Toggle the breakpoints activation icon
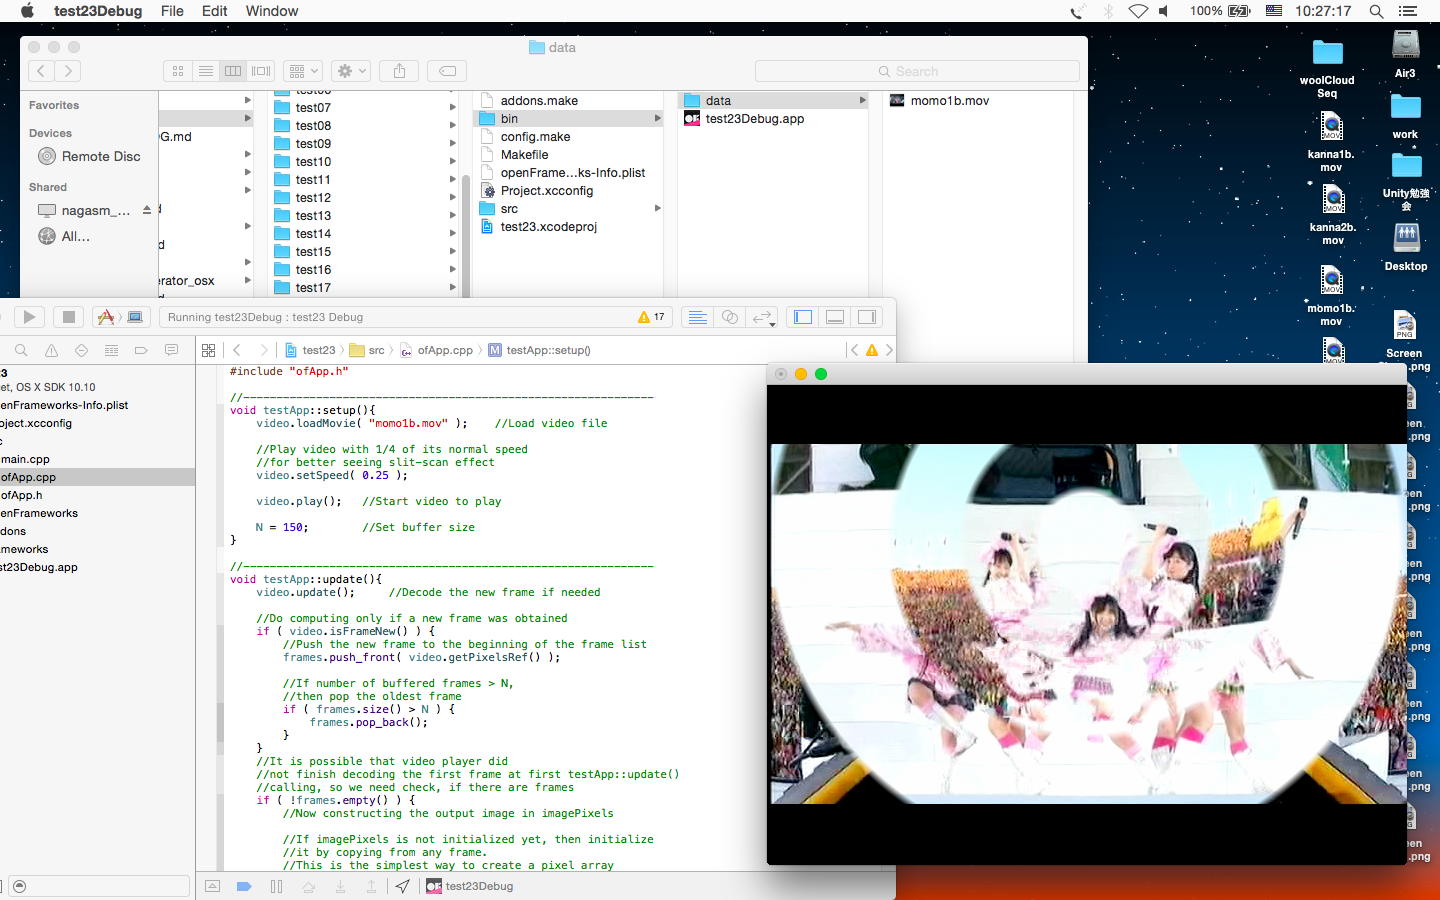The height and width of the screenshot is (900, 1440). (243, 886)
